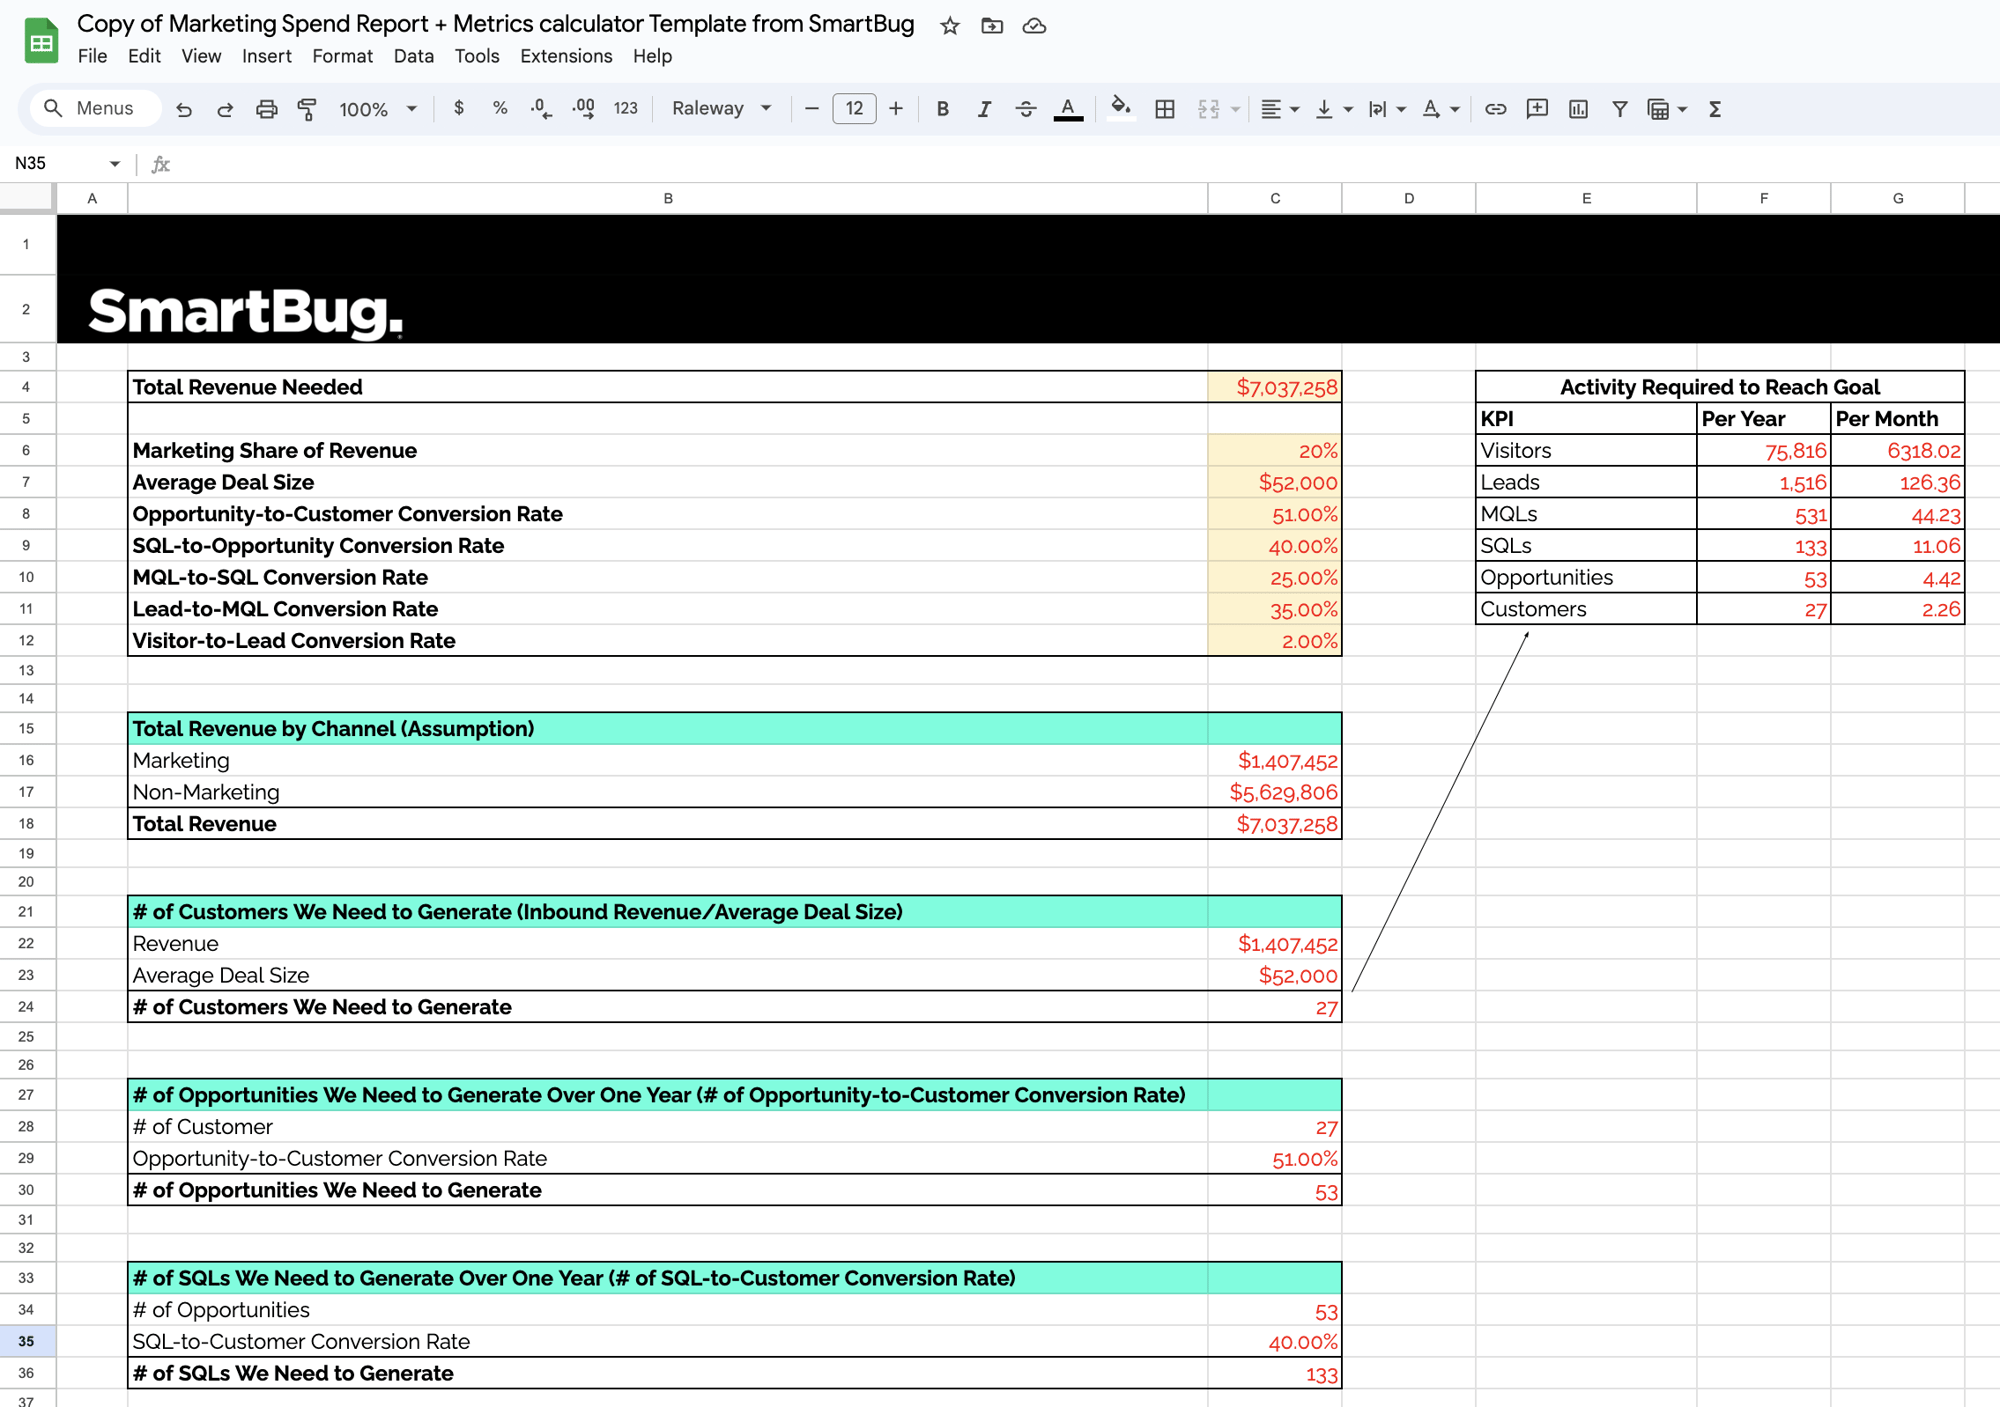Select Marketing Share of Revenue 20% cell
Screen dimensions: 2000x1407
point(1275,451)
